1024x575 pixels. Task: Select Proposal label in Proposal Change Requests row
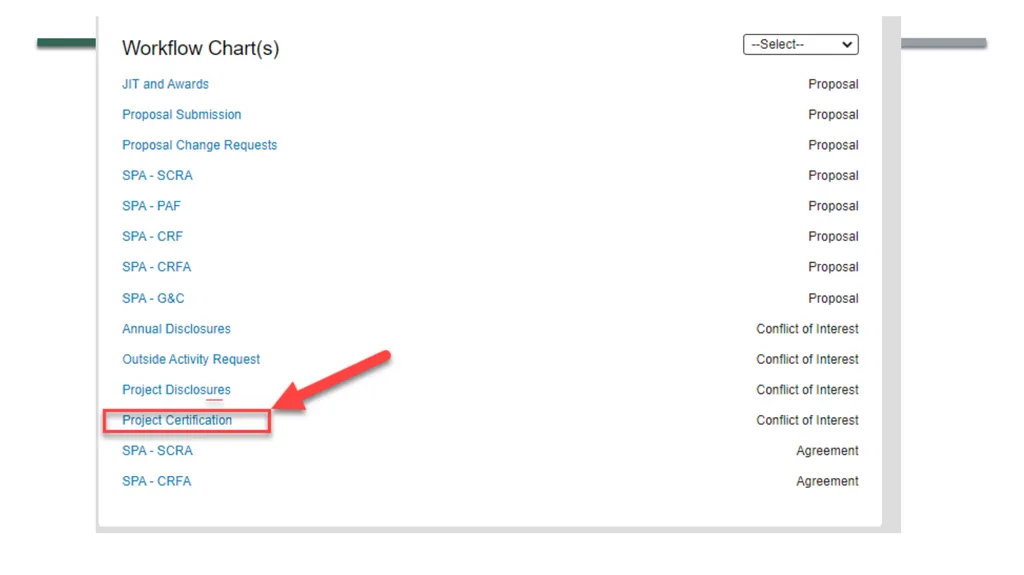833,145
